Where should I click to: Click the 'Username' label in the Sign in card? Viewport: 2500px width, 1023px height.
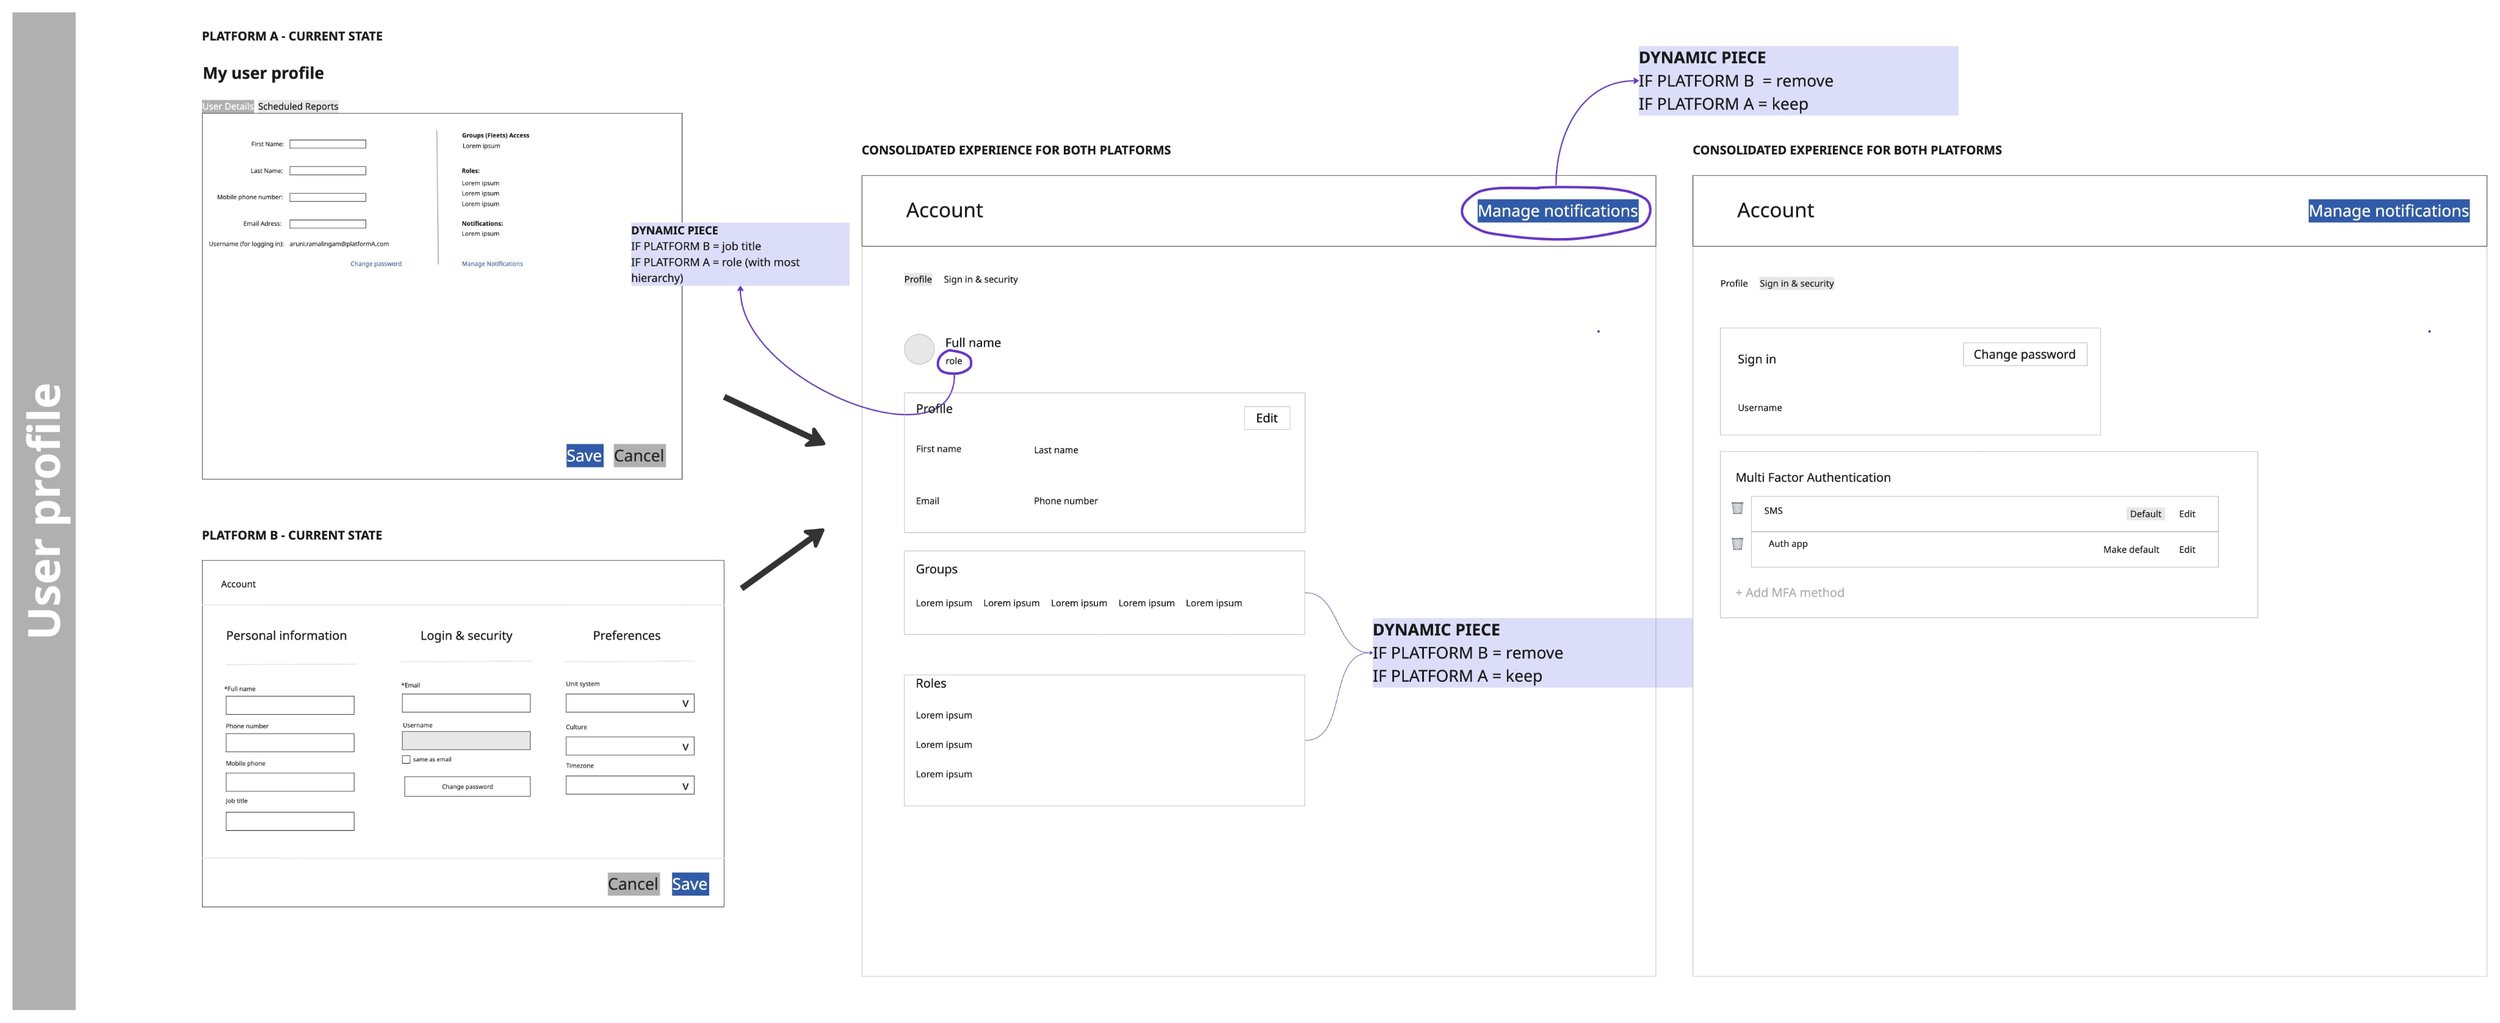[x=1760, y=408]
